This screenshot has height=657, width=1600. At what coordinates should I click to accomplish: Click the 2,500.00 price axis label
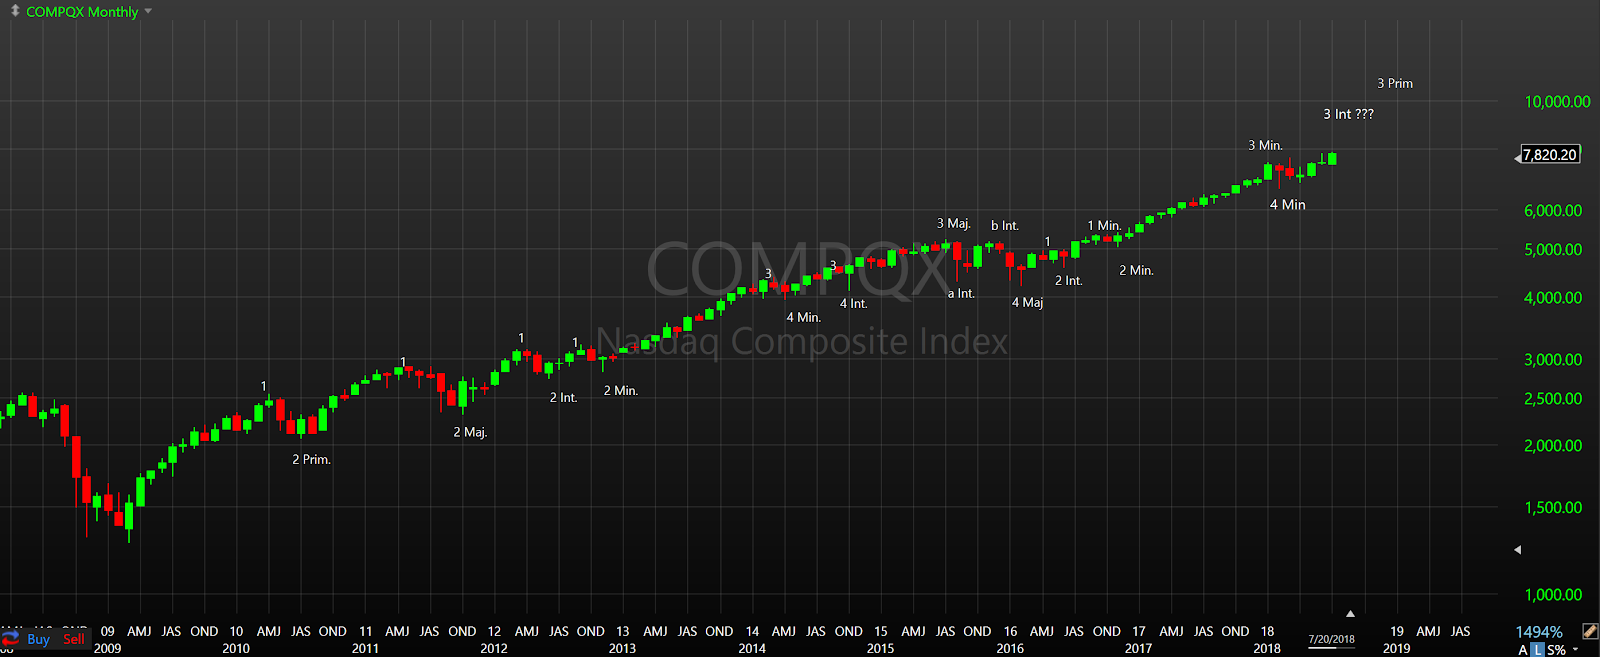(1553, 399)
